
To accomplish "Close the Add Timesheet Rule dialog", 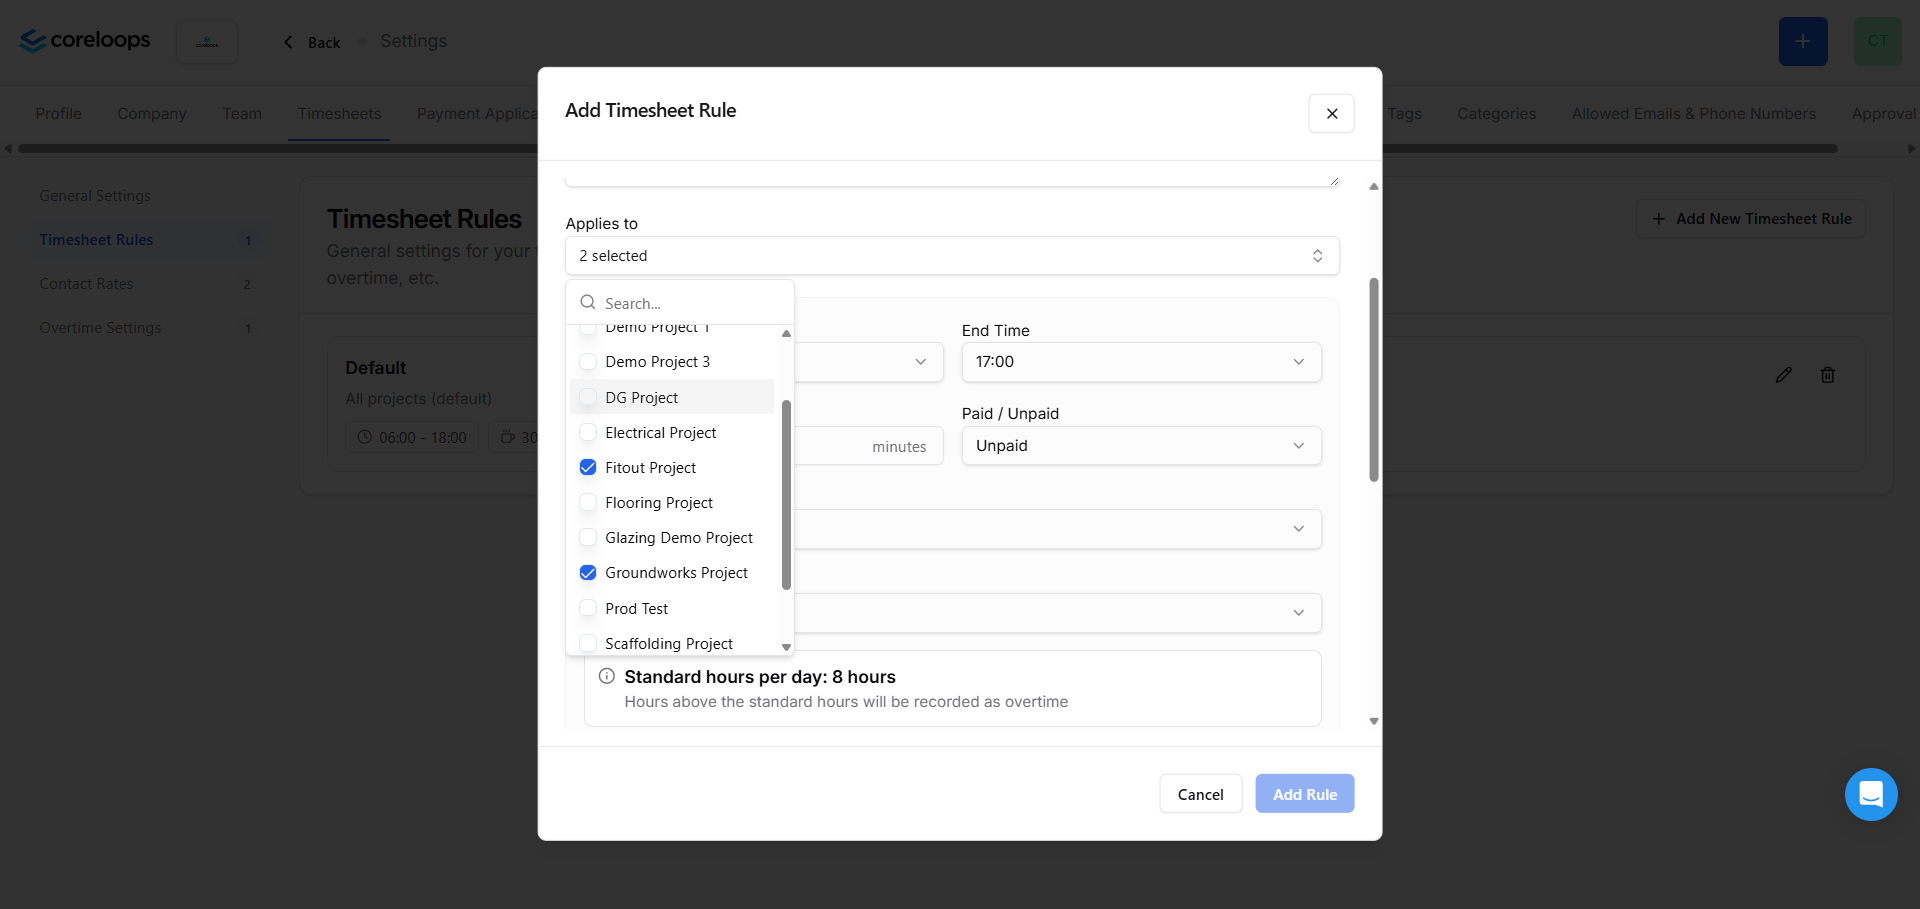I will [1331, 114].
